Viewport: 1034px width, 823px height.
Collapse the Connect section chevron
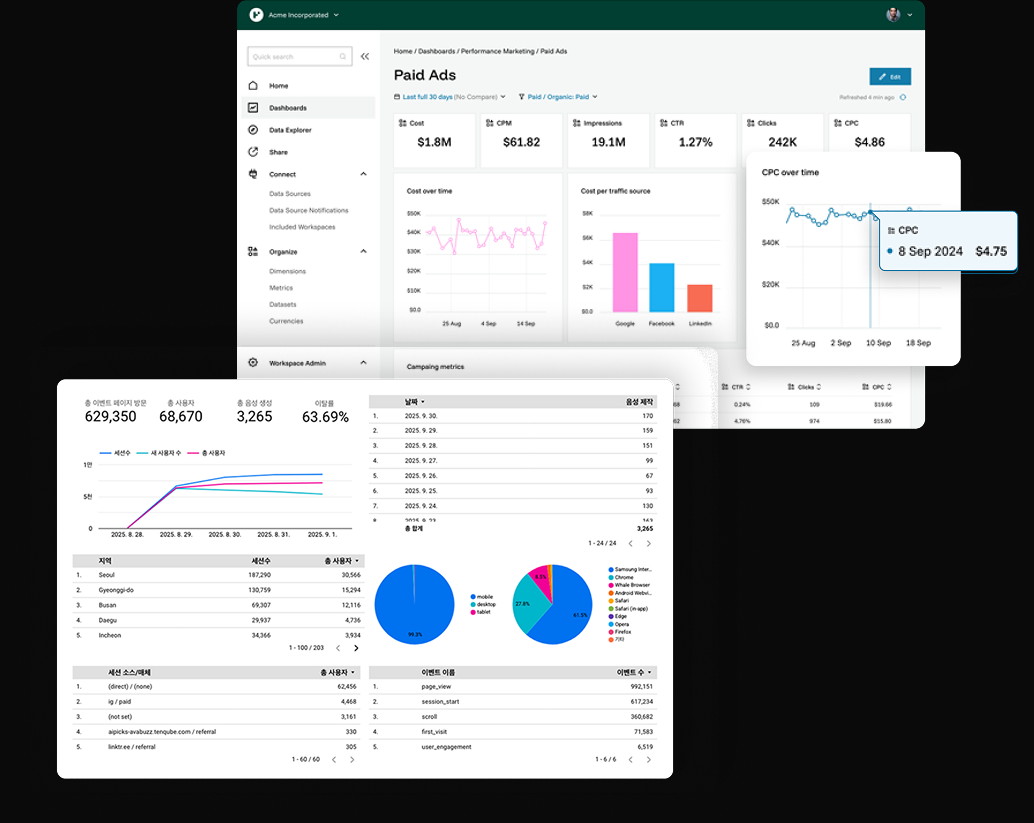(363, 174)
